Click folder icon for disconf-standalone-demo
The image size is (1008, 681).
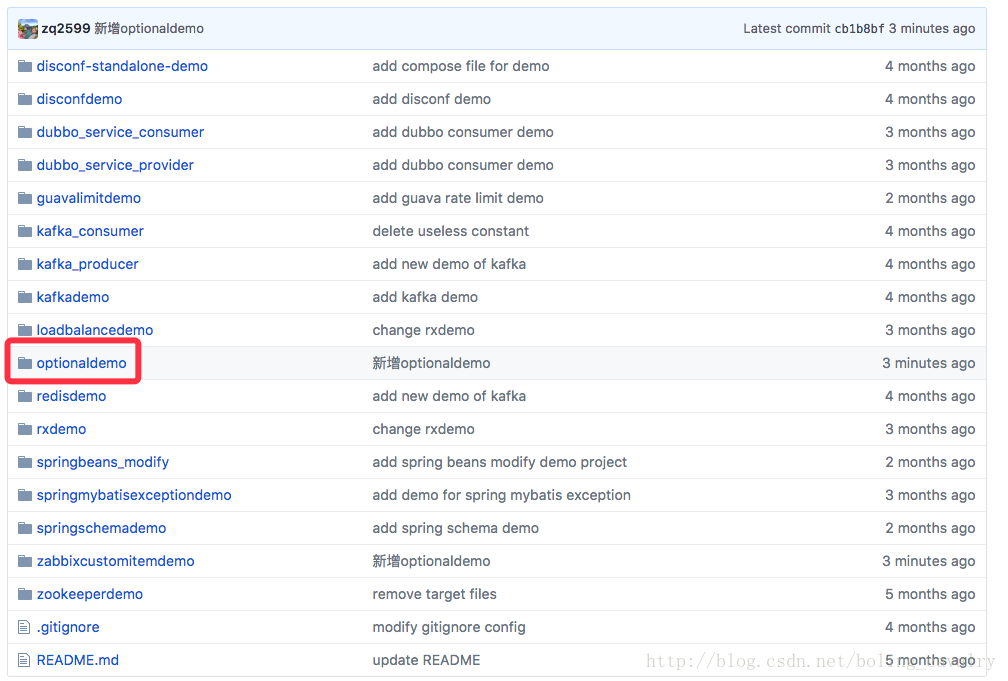[x=25, y=66]
